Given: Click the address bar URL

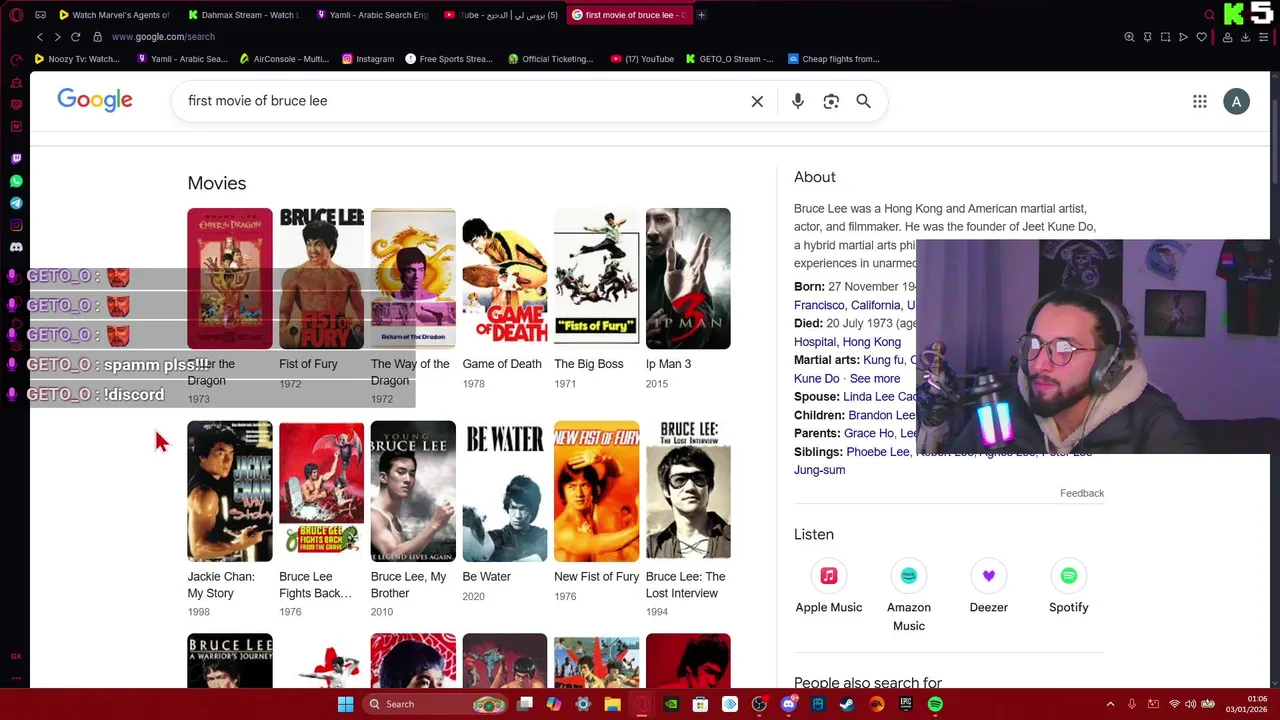Looking at the screenshot, I should pyautogui.click(x=163, y=37).
